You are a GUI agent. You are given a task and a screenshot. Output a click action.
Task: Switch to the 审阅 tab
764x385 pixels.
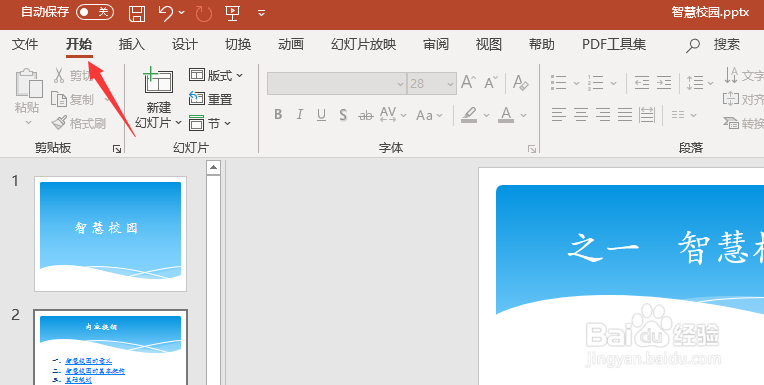tap(436, 44)
